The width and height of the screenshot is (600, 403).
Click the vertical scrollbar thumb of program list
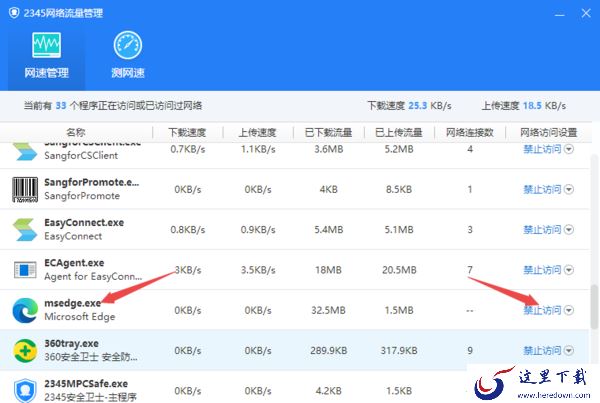tap(594, 307)
